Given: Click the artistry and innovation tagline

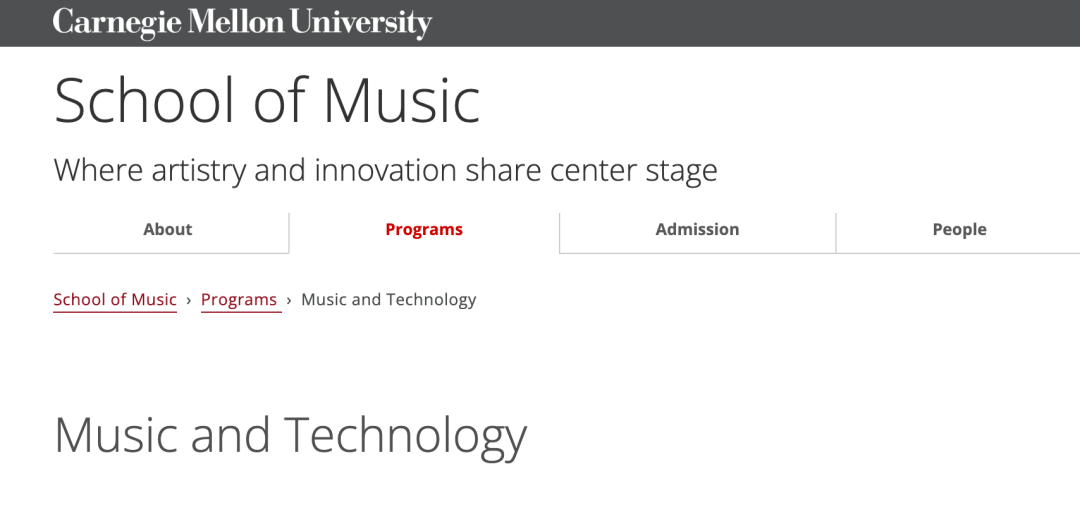Looking at the screenshot, I should tap(385, 170).
